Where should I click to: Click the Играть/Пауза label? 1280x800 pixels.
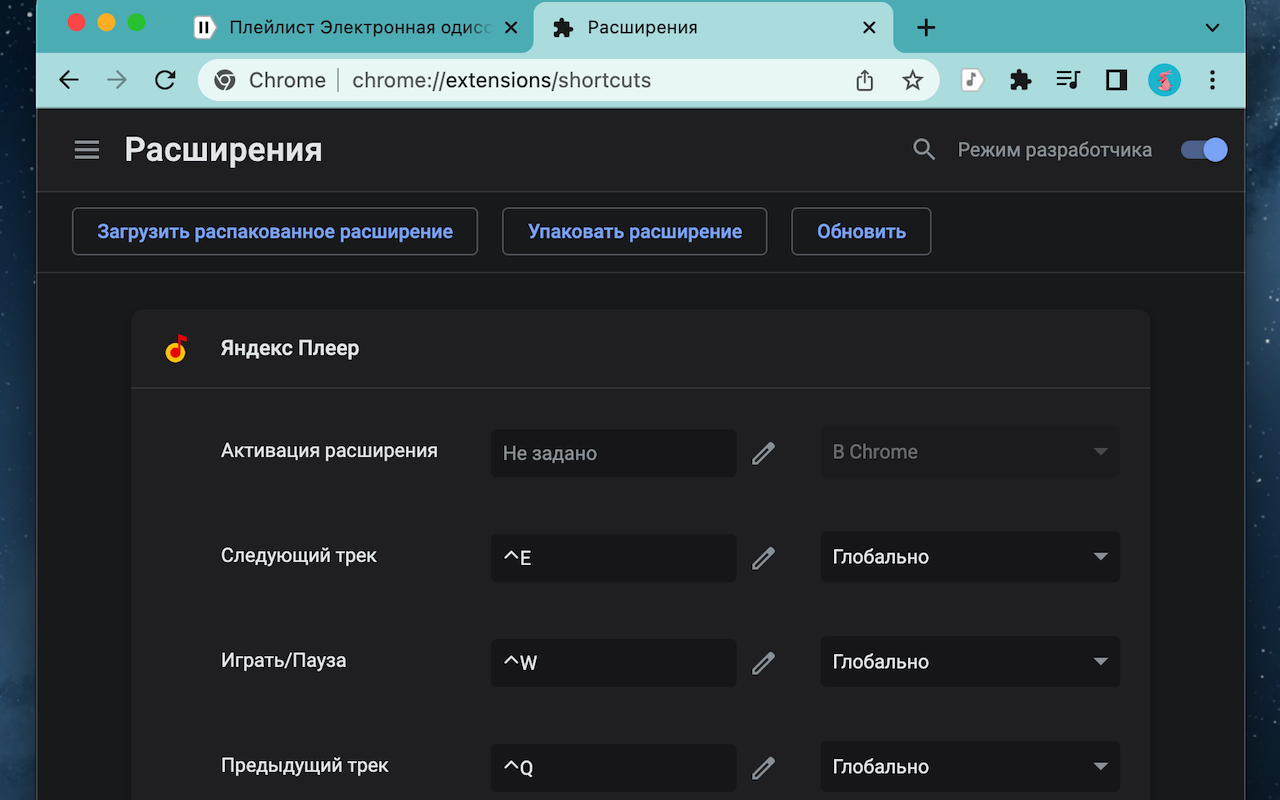[x=284, y=661]
